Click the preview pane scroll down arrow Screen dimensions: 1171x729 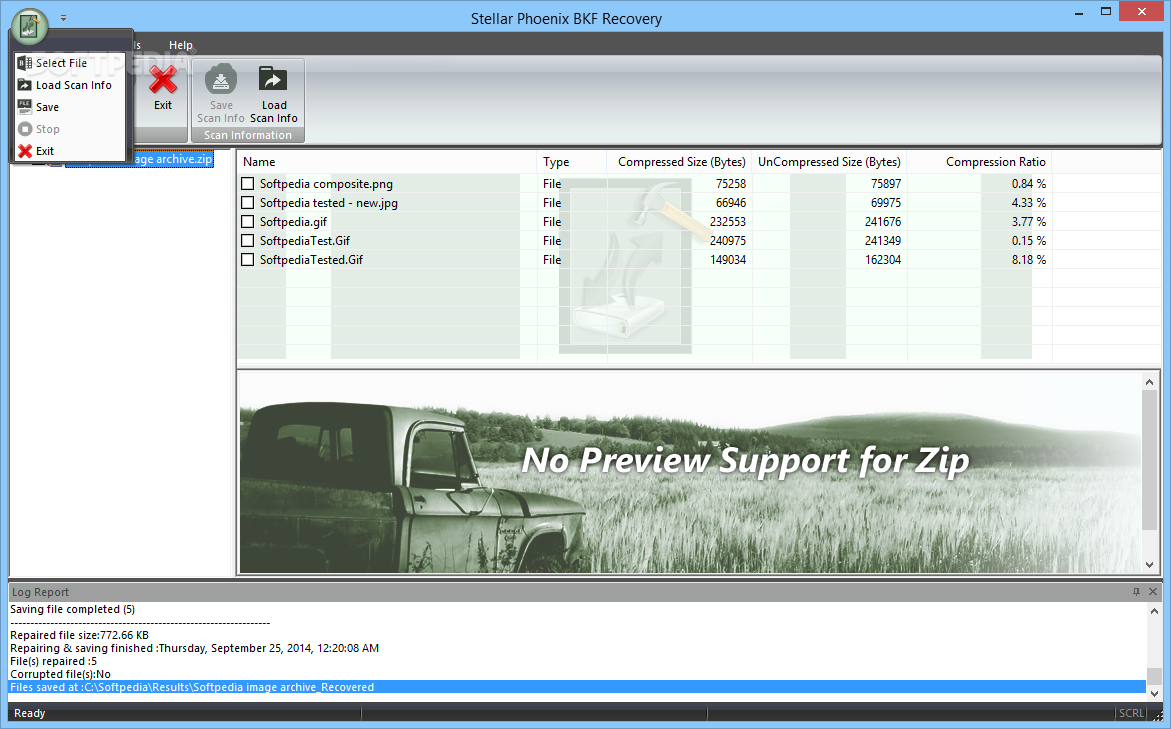click(x=1149, y=565)
